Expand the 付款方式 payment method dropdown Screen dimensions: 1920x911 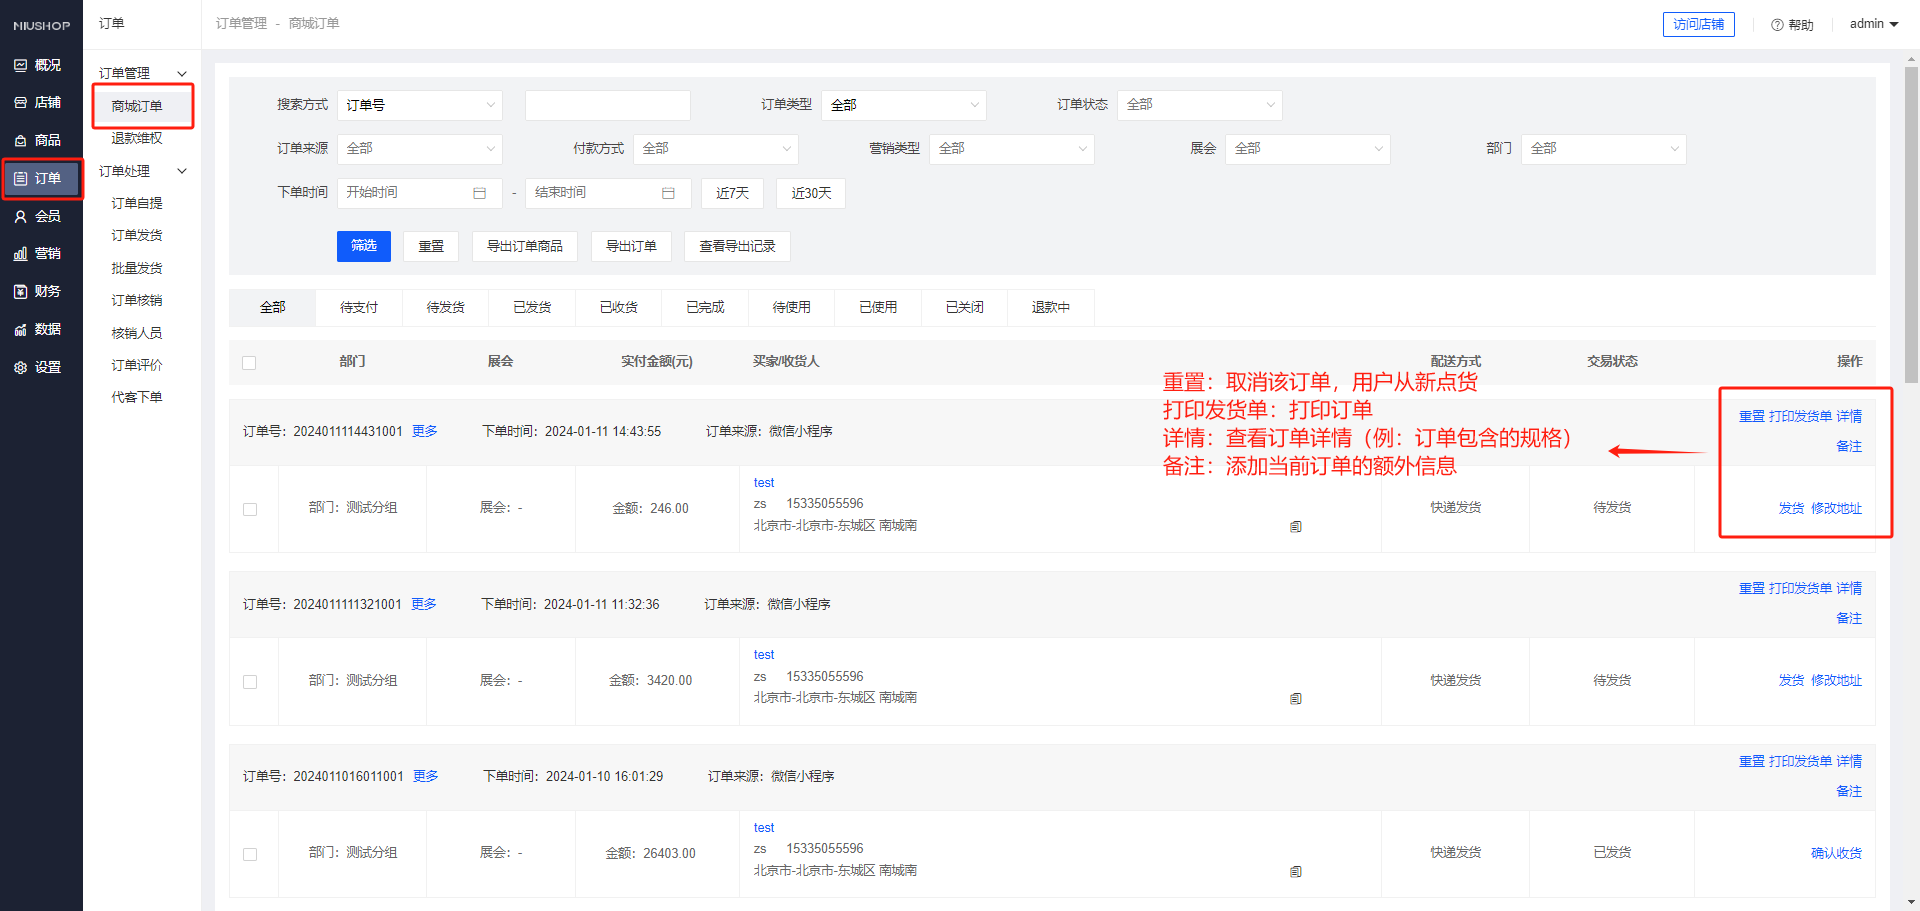[x=716, y=149]
